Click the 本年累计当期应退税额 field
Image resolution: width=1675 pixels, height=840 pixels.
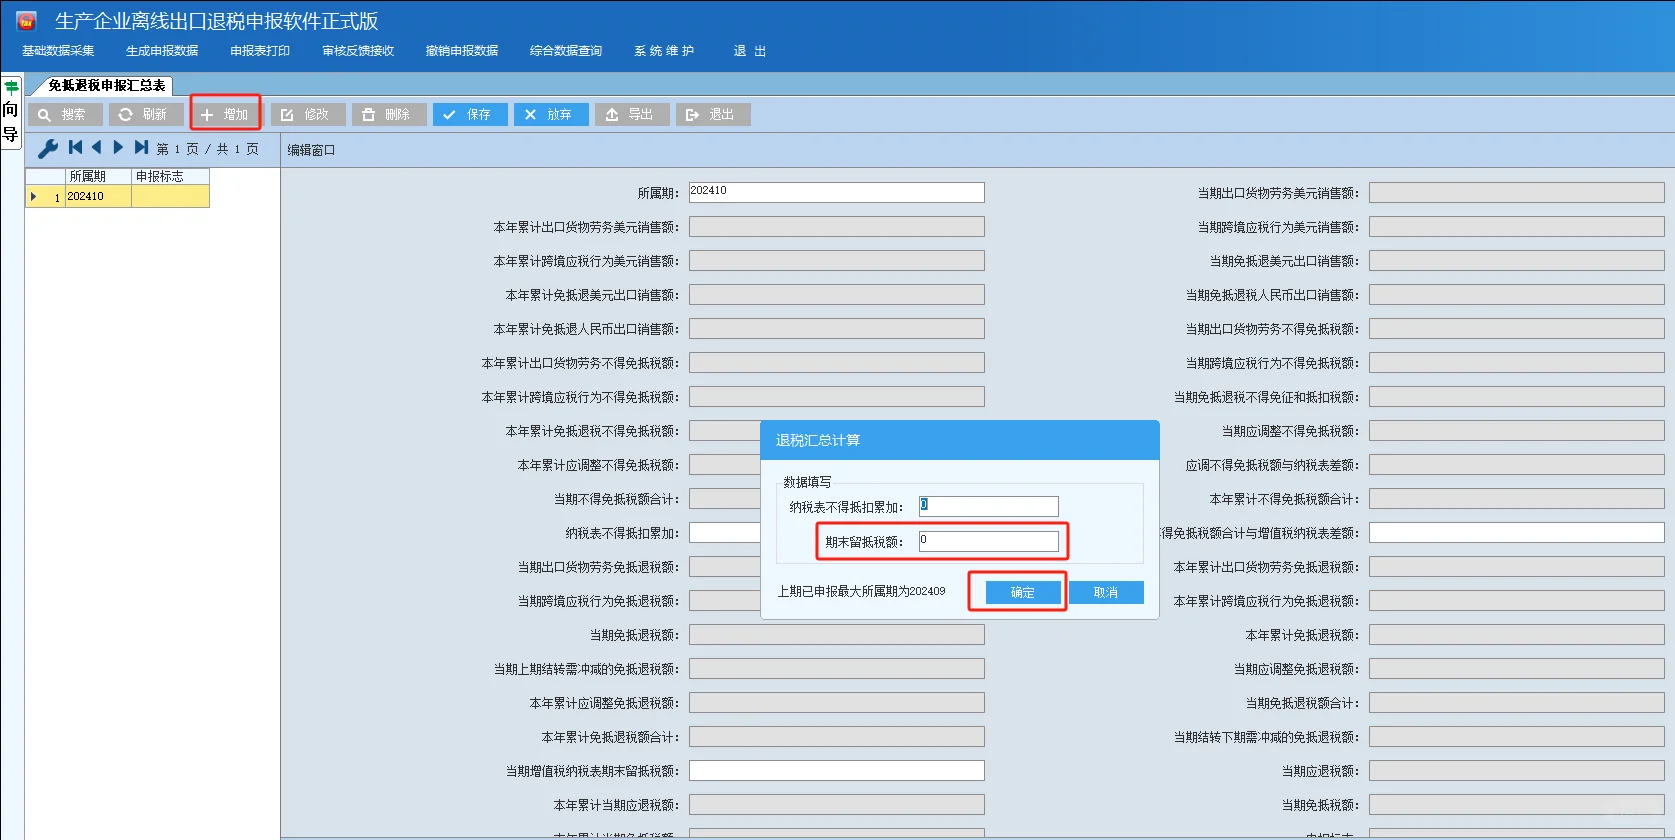837,804
